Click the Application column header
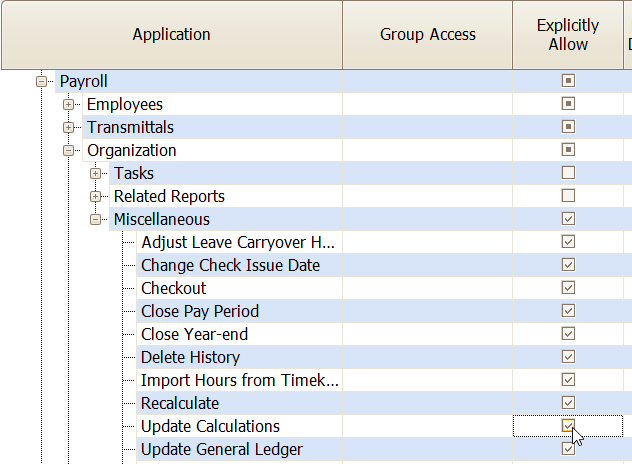This screenshot has height=464, width=632. (172, 35)
